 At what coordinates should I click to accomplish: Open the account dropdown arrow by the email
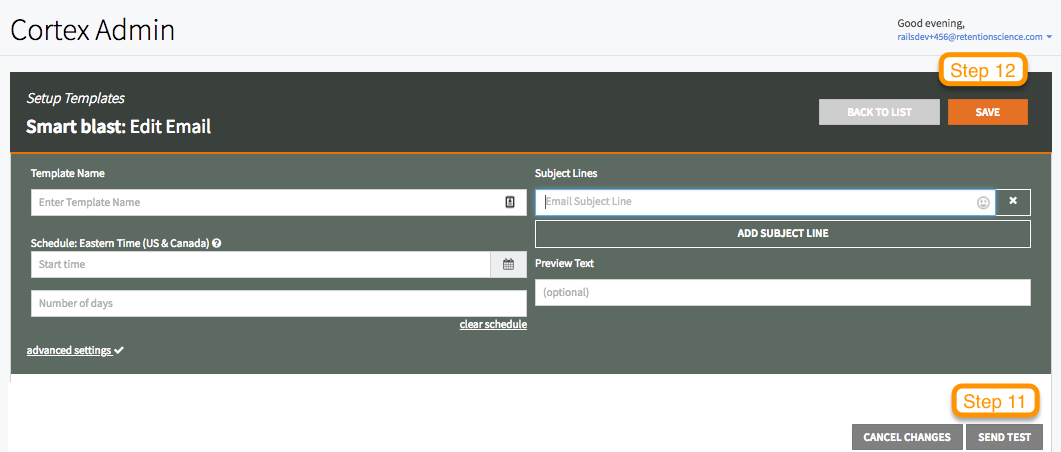pos(1049,37)
